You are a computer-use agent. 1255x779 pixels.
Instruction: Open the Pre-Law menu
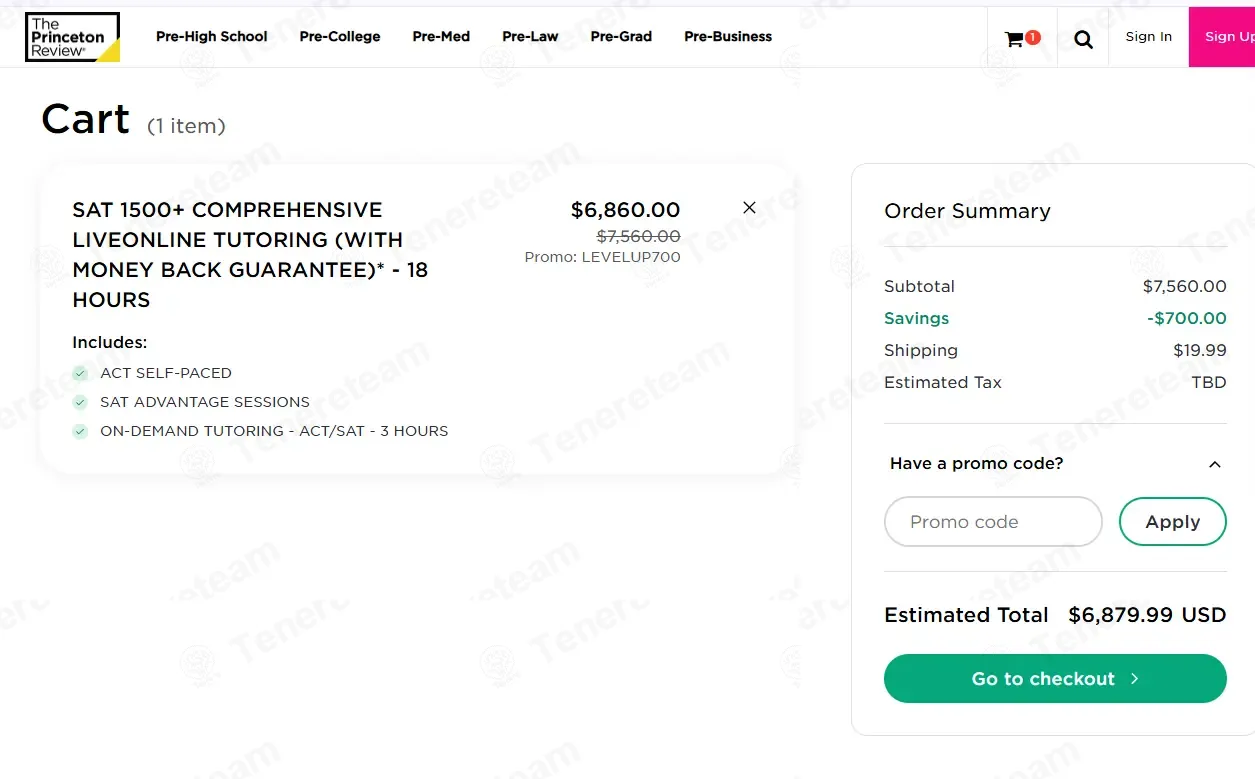tap(530, 37)
